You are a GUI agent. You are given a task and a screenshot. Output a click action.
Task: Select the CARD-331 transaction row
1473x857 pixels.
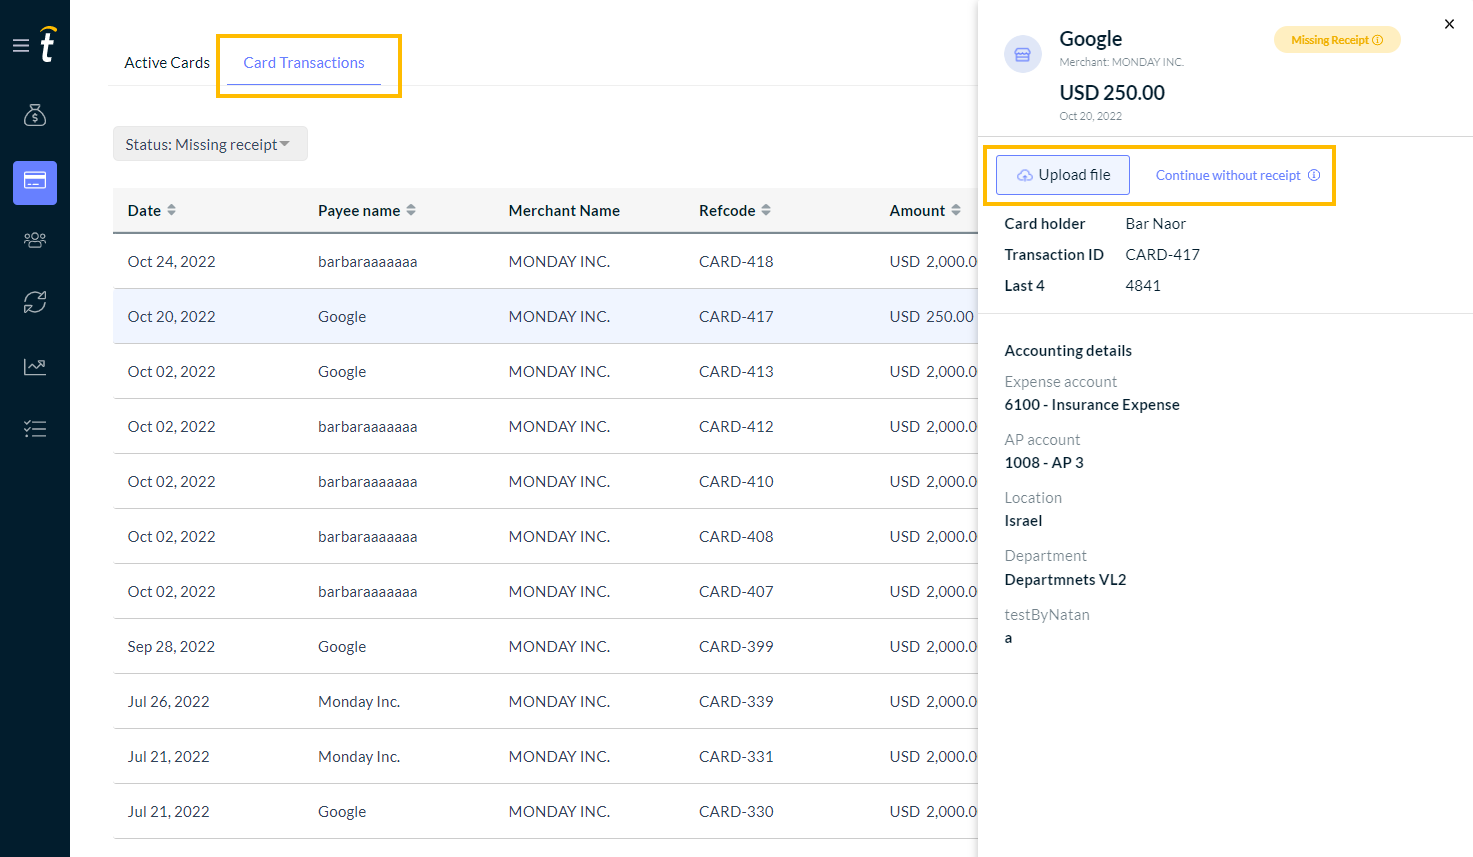[x=545, y=756]
